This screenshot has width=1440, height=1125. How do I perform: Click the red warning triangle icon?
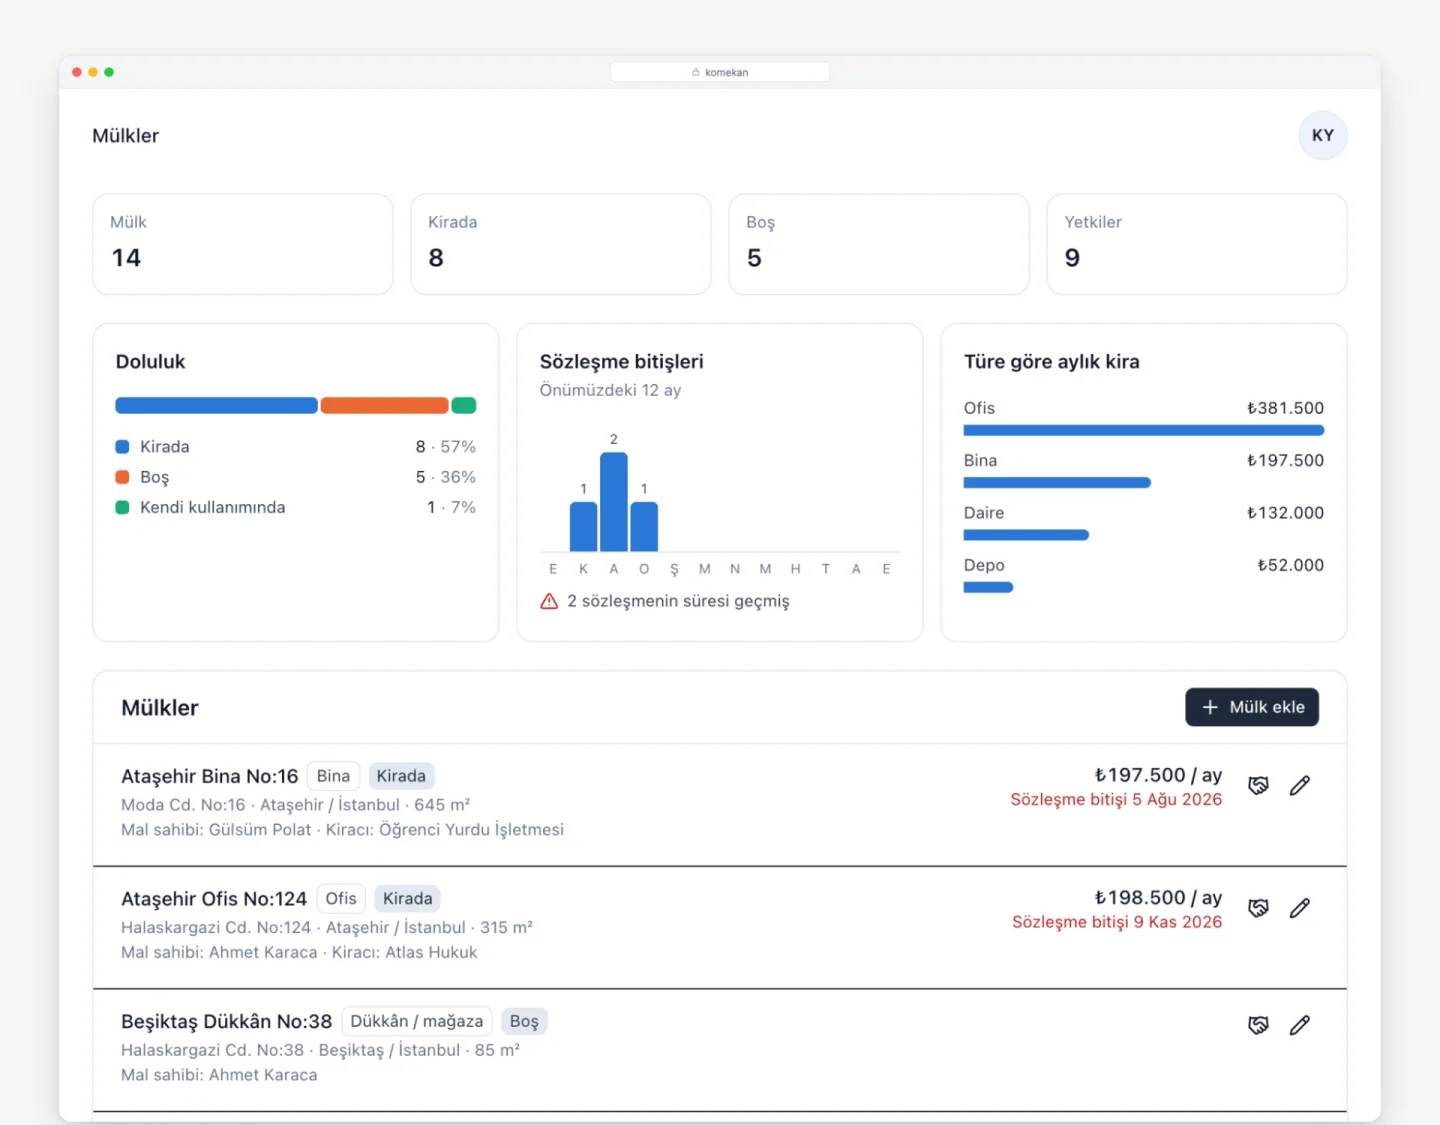549,601
